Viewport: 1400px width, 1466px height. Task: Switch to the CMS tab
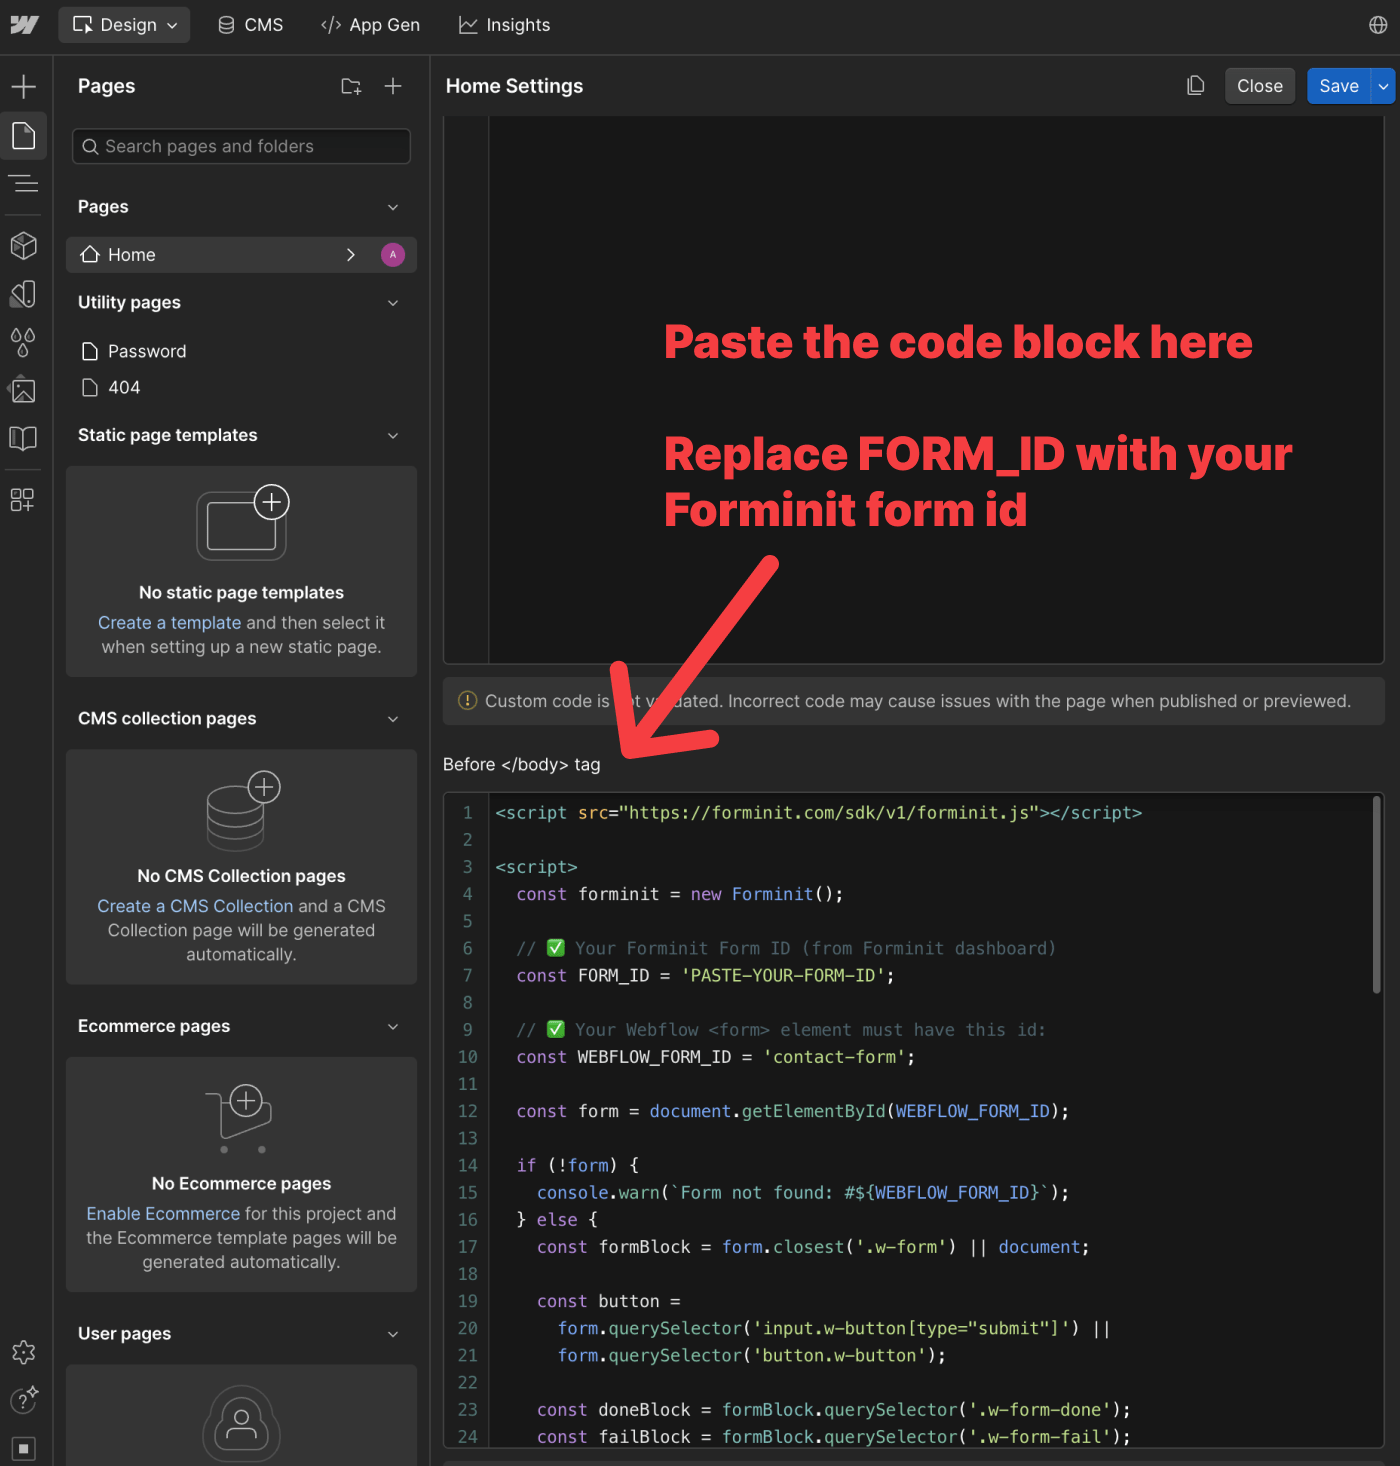click(x=250, y=25)
